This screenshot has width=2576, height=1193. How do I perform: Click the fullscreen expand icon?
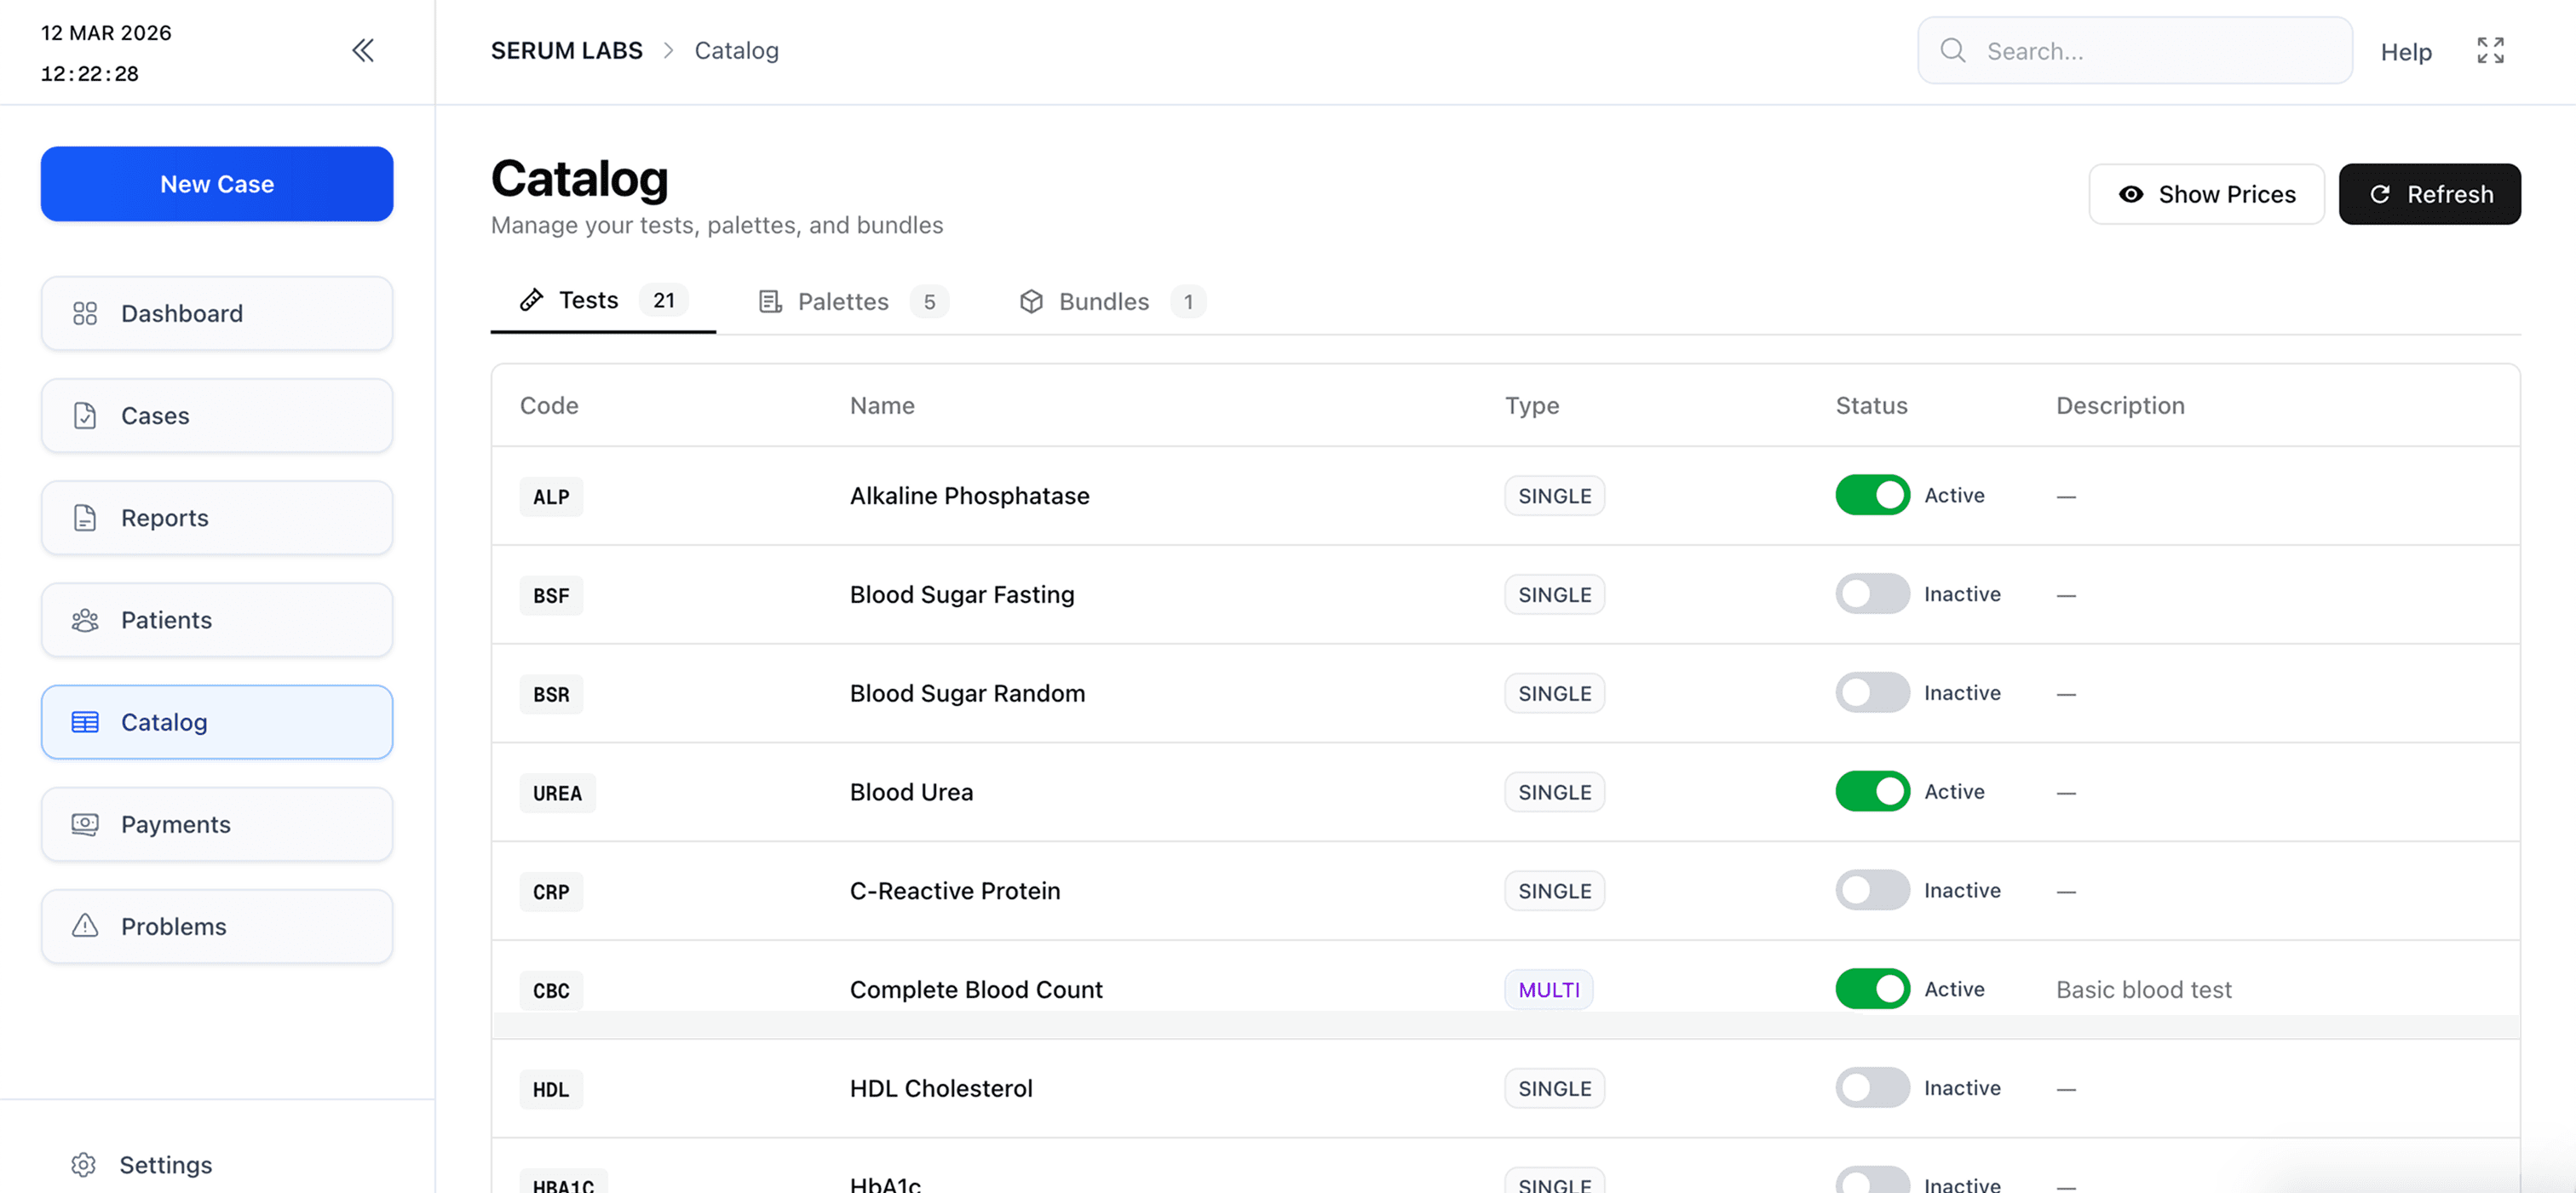tap(2490, 50)
